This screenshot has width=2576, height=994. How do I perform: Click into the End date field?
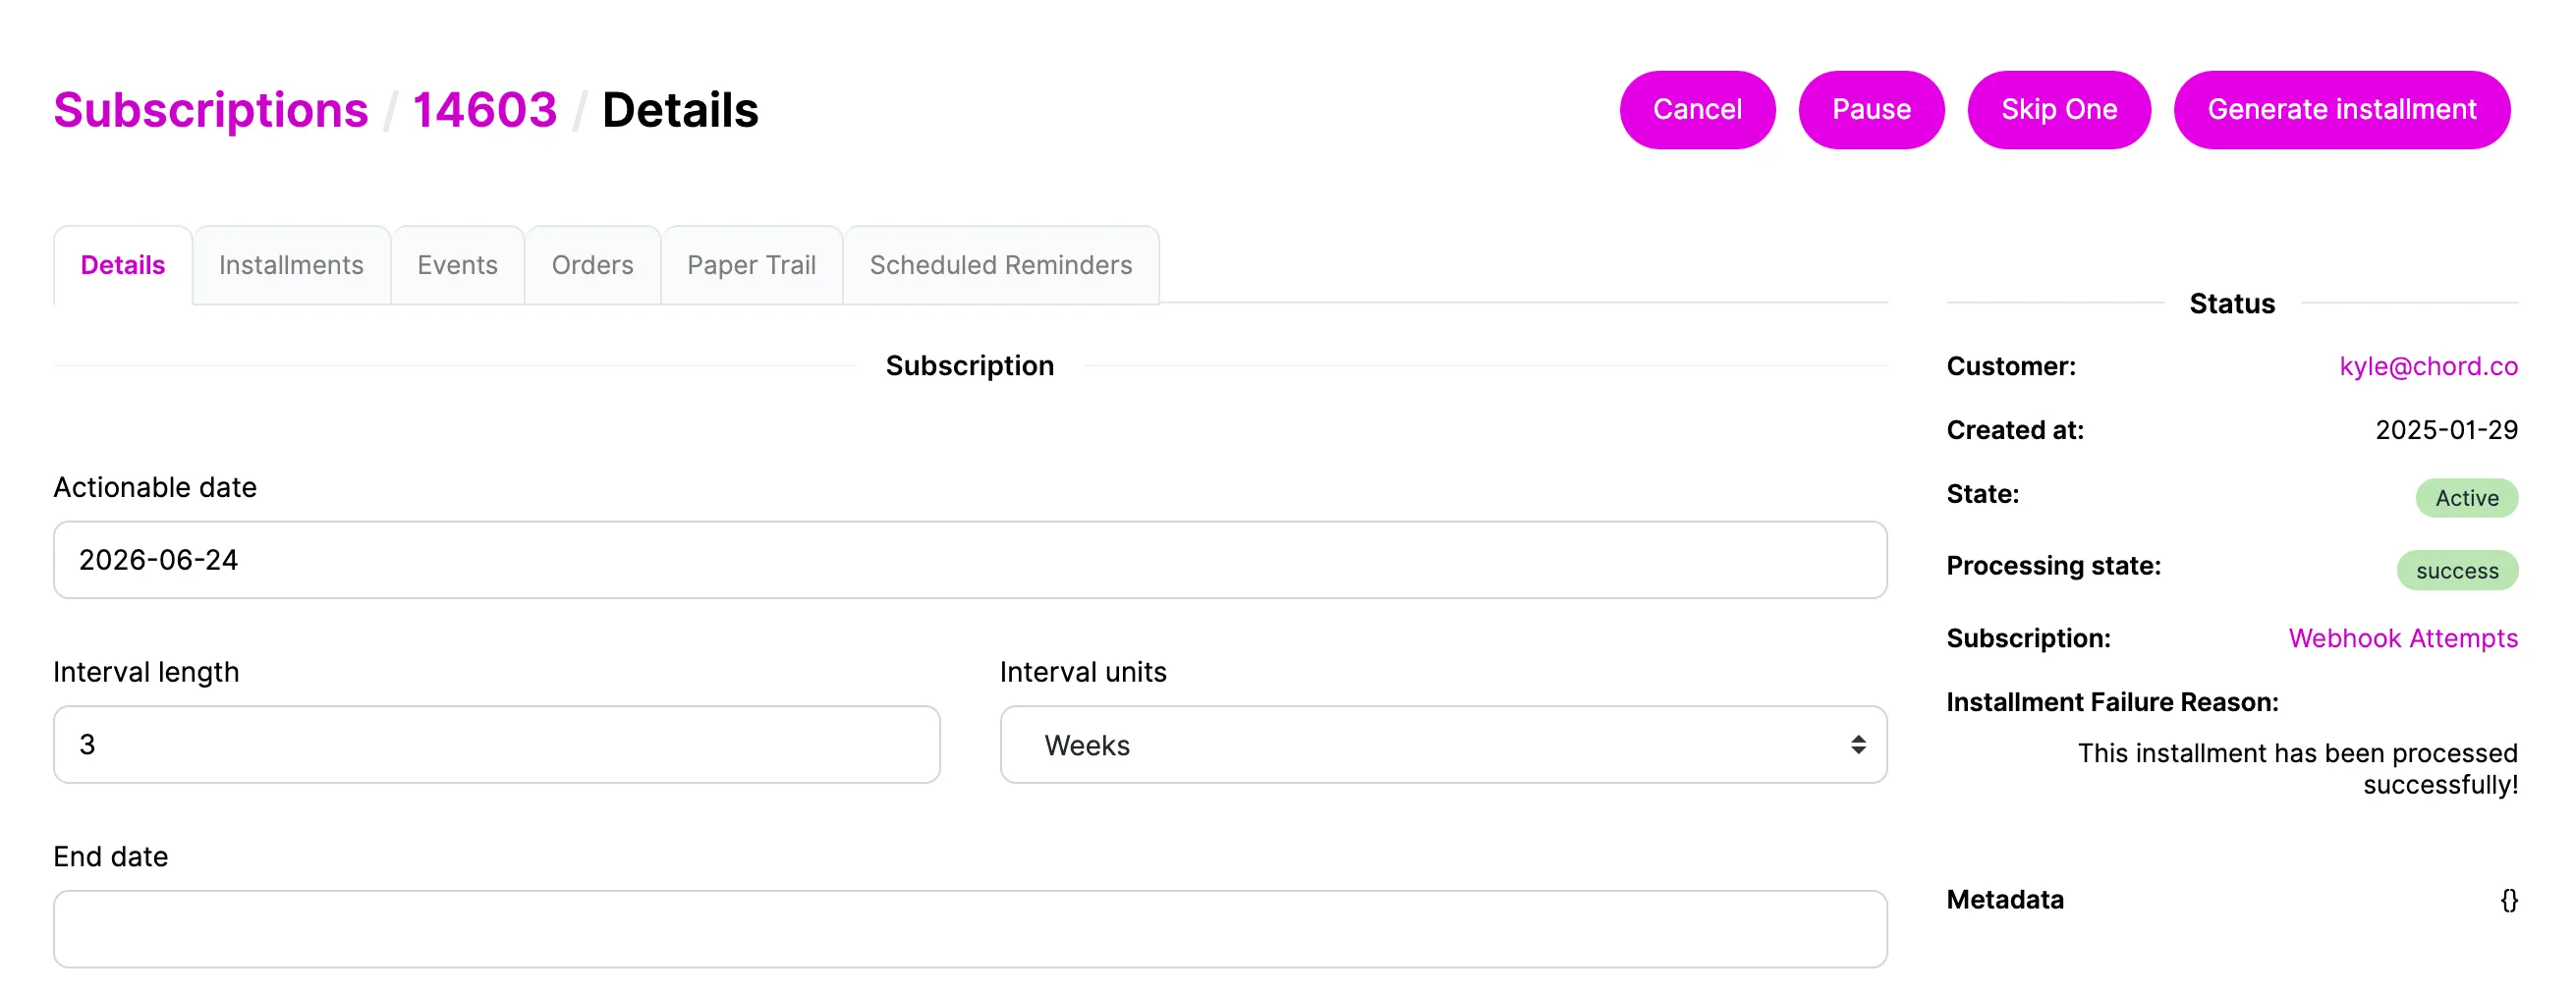tap(970, 929)
